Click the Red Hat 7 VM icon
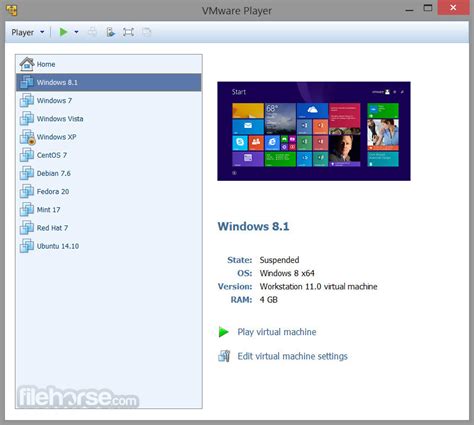 click(27, 228)
